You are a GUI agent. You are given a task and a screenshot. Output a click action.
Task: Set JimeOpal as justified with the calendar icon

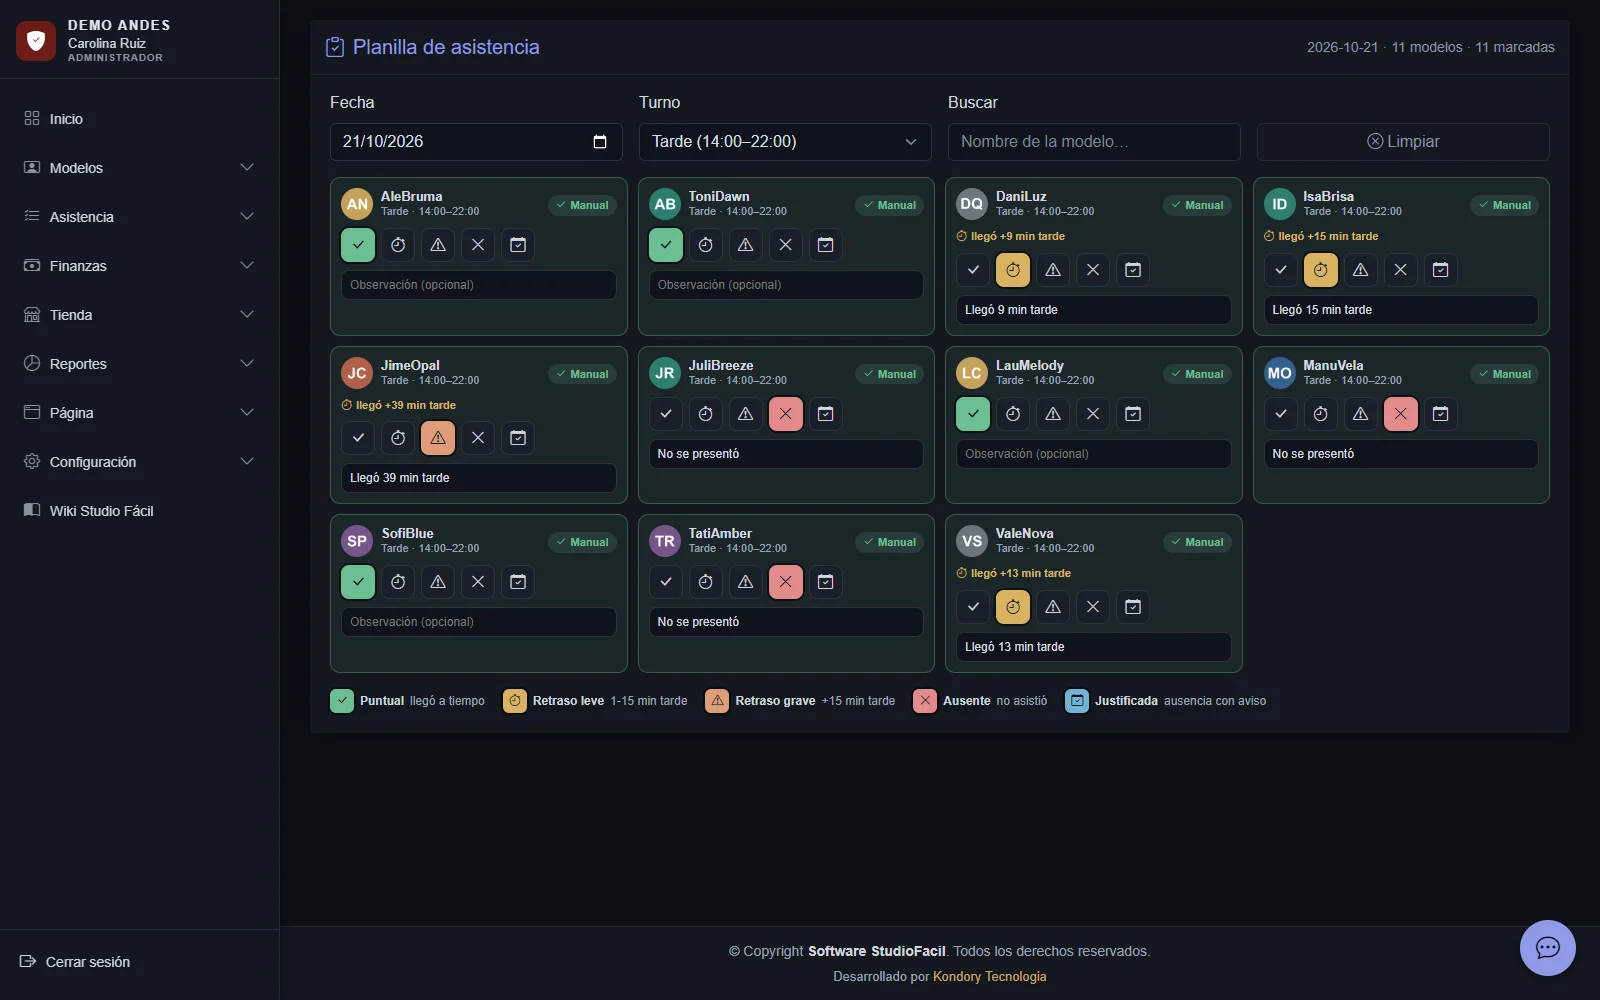518,438
